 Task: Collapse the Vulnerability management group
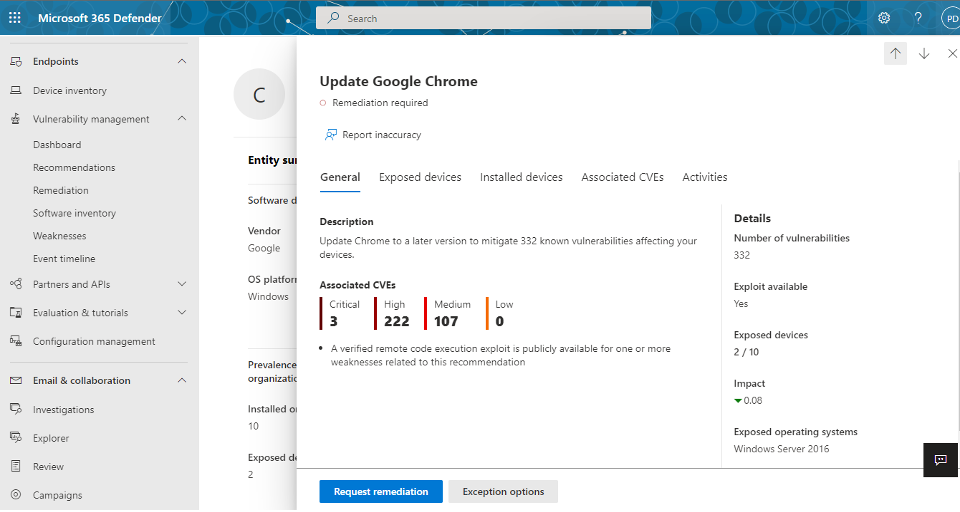click(182, 118)
